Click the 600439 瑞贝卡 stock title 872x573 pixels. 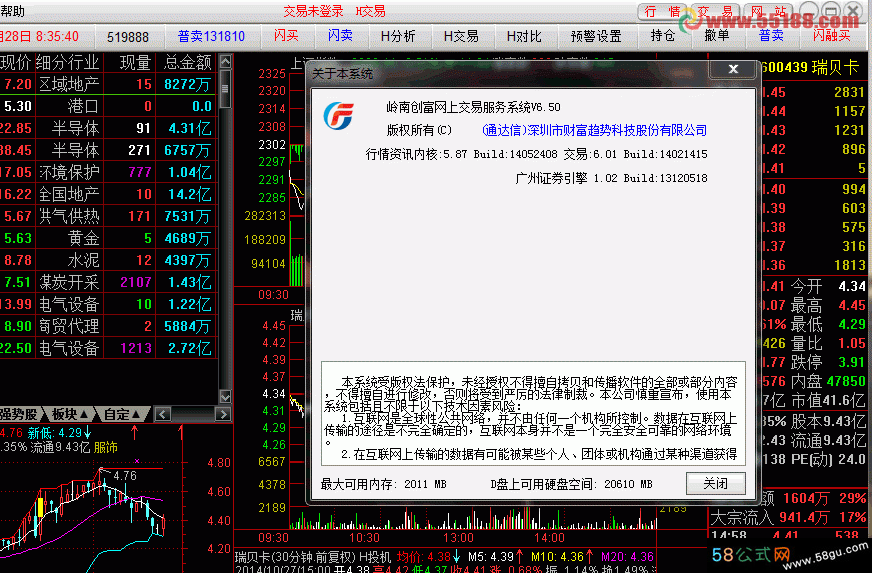(x=810, y=67)
